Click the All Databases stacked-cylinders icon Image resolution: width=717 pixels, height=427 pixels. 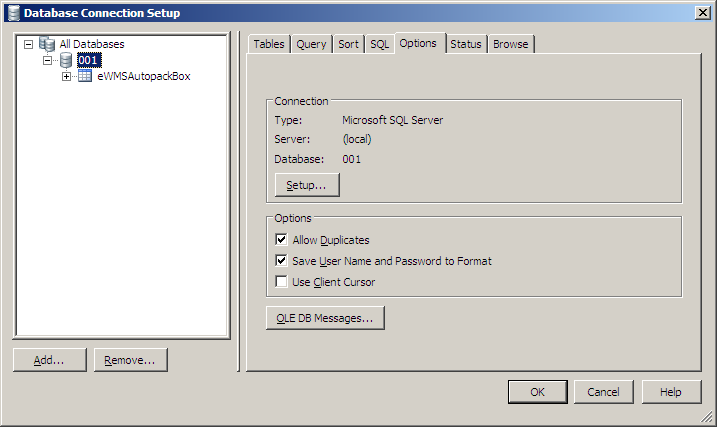pyautogui.click(x=47, y=44)
